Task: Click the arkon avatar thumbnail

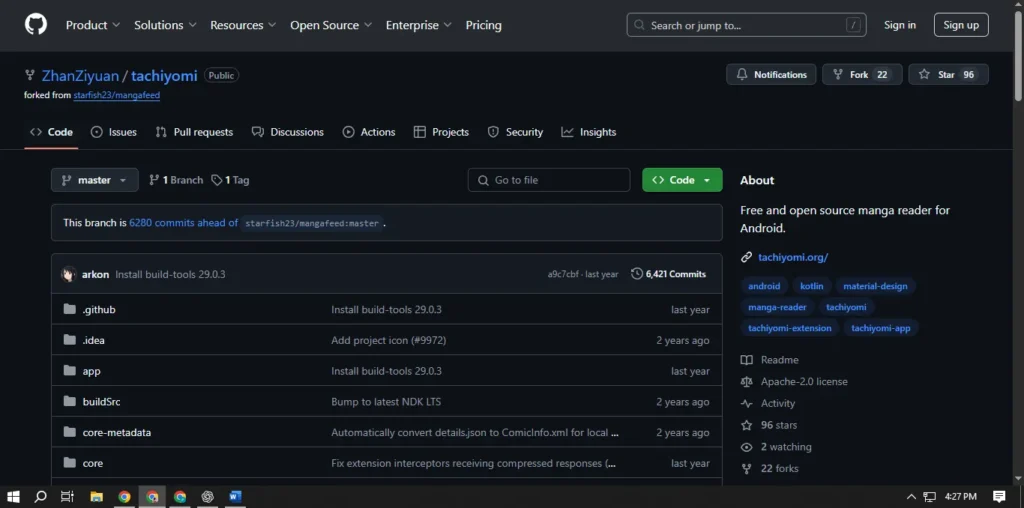Action: coord(68,274)
